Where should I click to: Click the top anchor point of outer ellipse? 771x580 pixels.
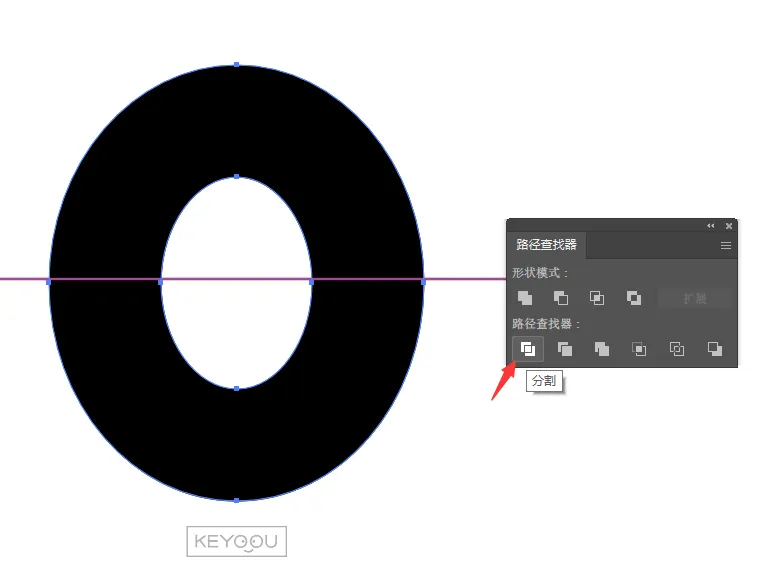(x=236, y=64)
